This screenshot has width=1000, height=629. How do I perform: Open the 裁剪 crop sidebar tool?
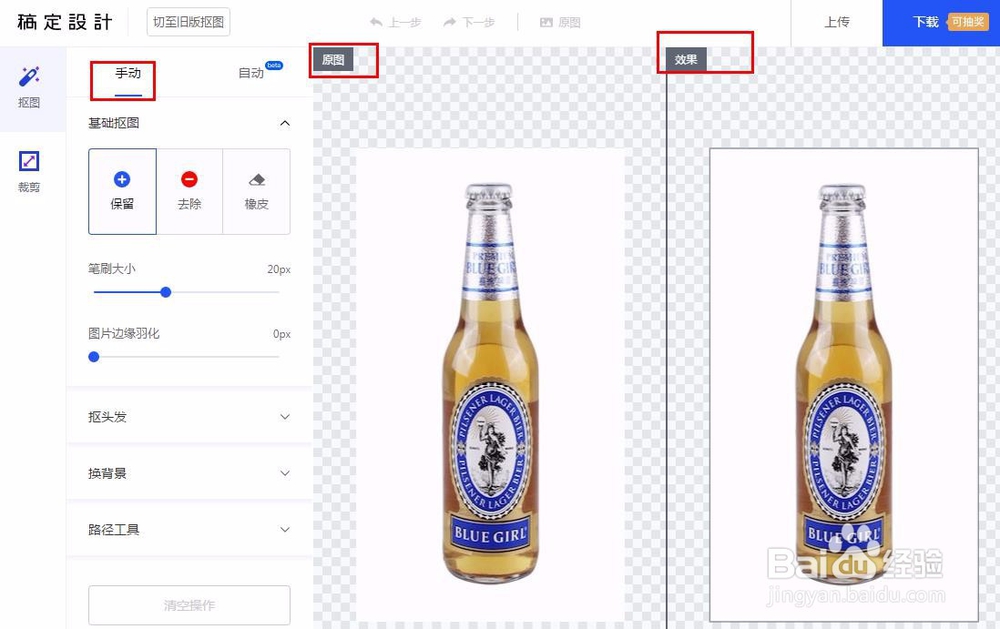(x=29, y=172)
